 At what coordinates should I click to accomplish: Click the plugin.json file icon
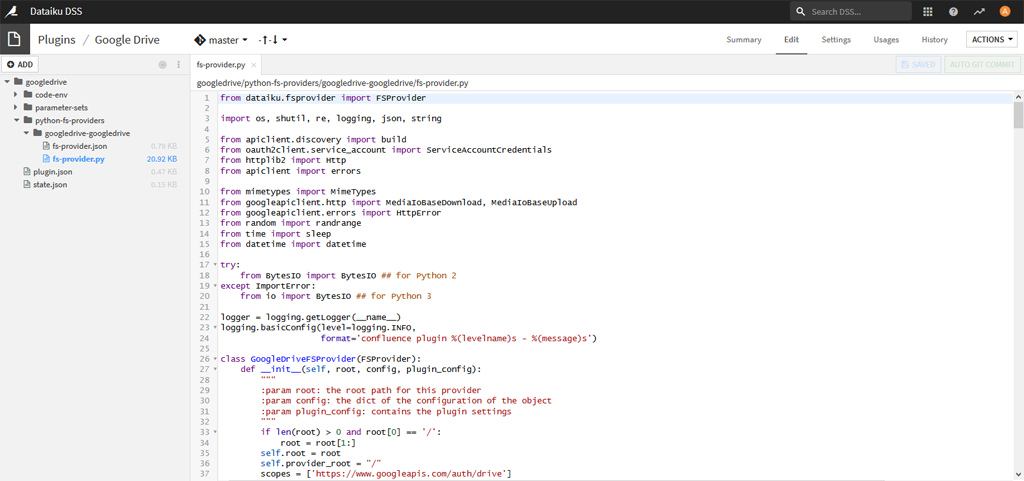click(x=27, y=172)
